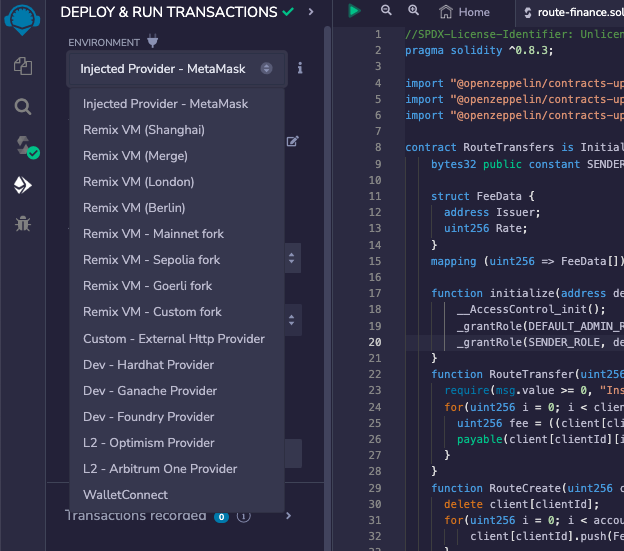Click the environment info icon

coord(300,69)
